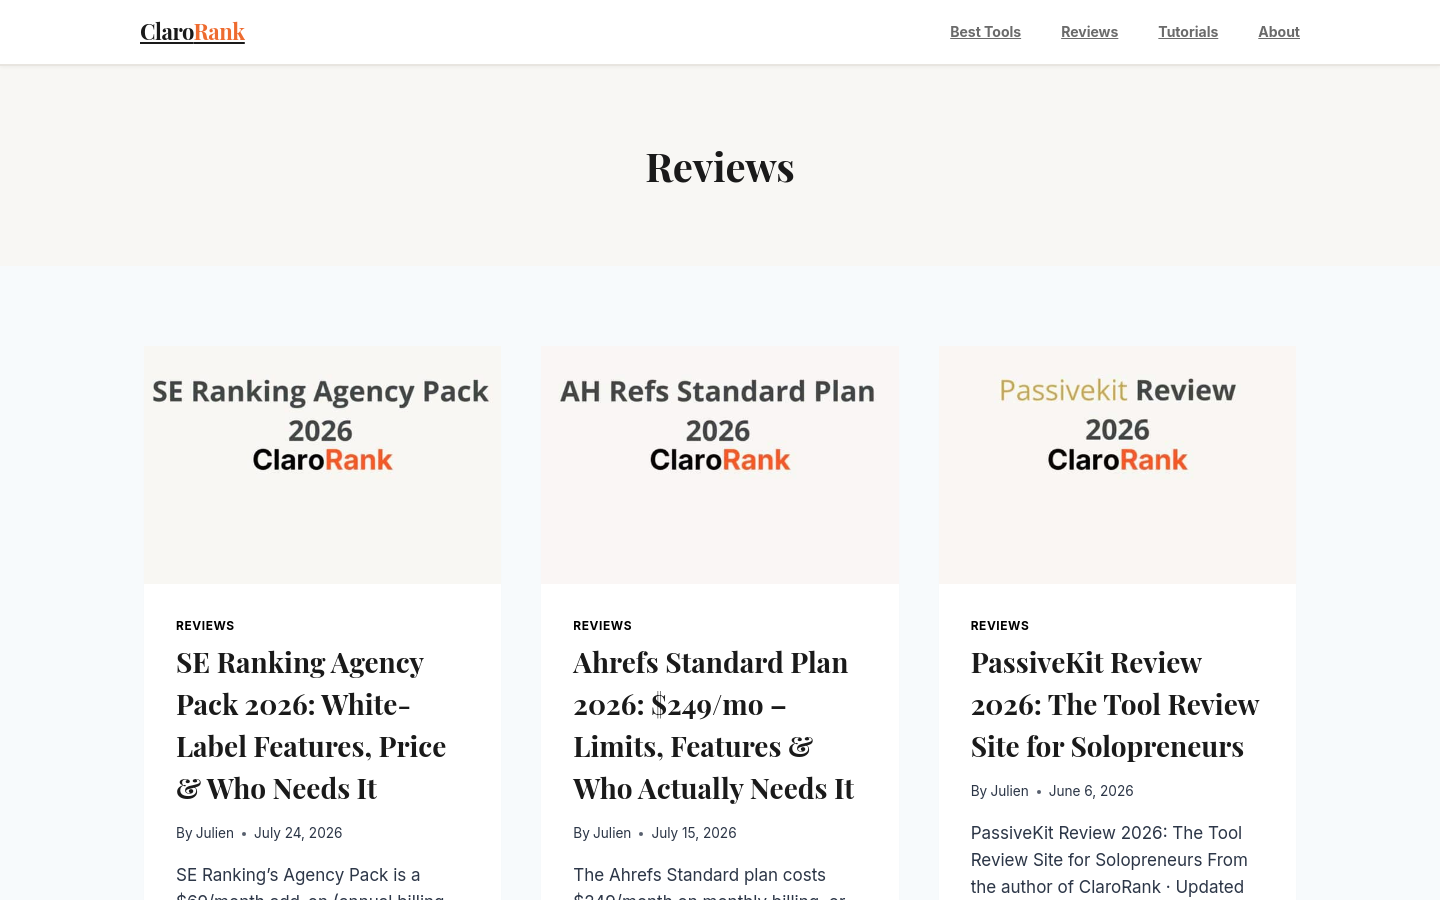Open the AH Refs Standard Plan thumbnail
The image size is (1440, 900).
pos(720,465)
